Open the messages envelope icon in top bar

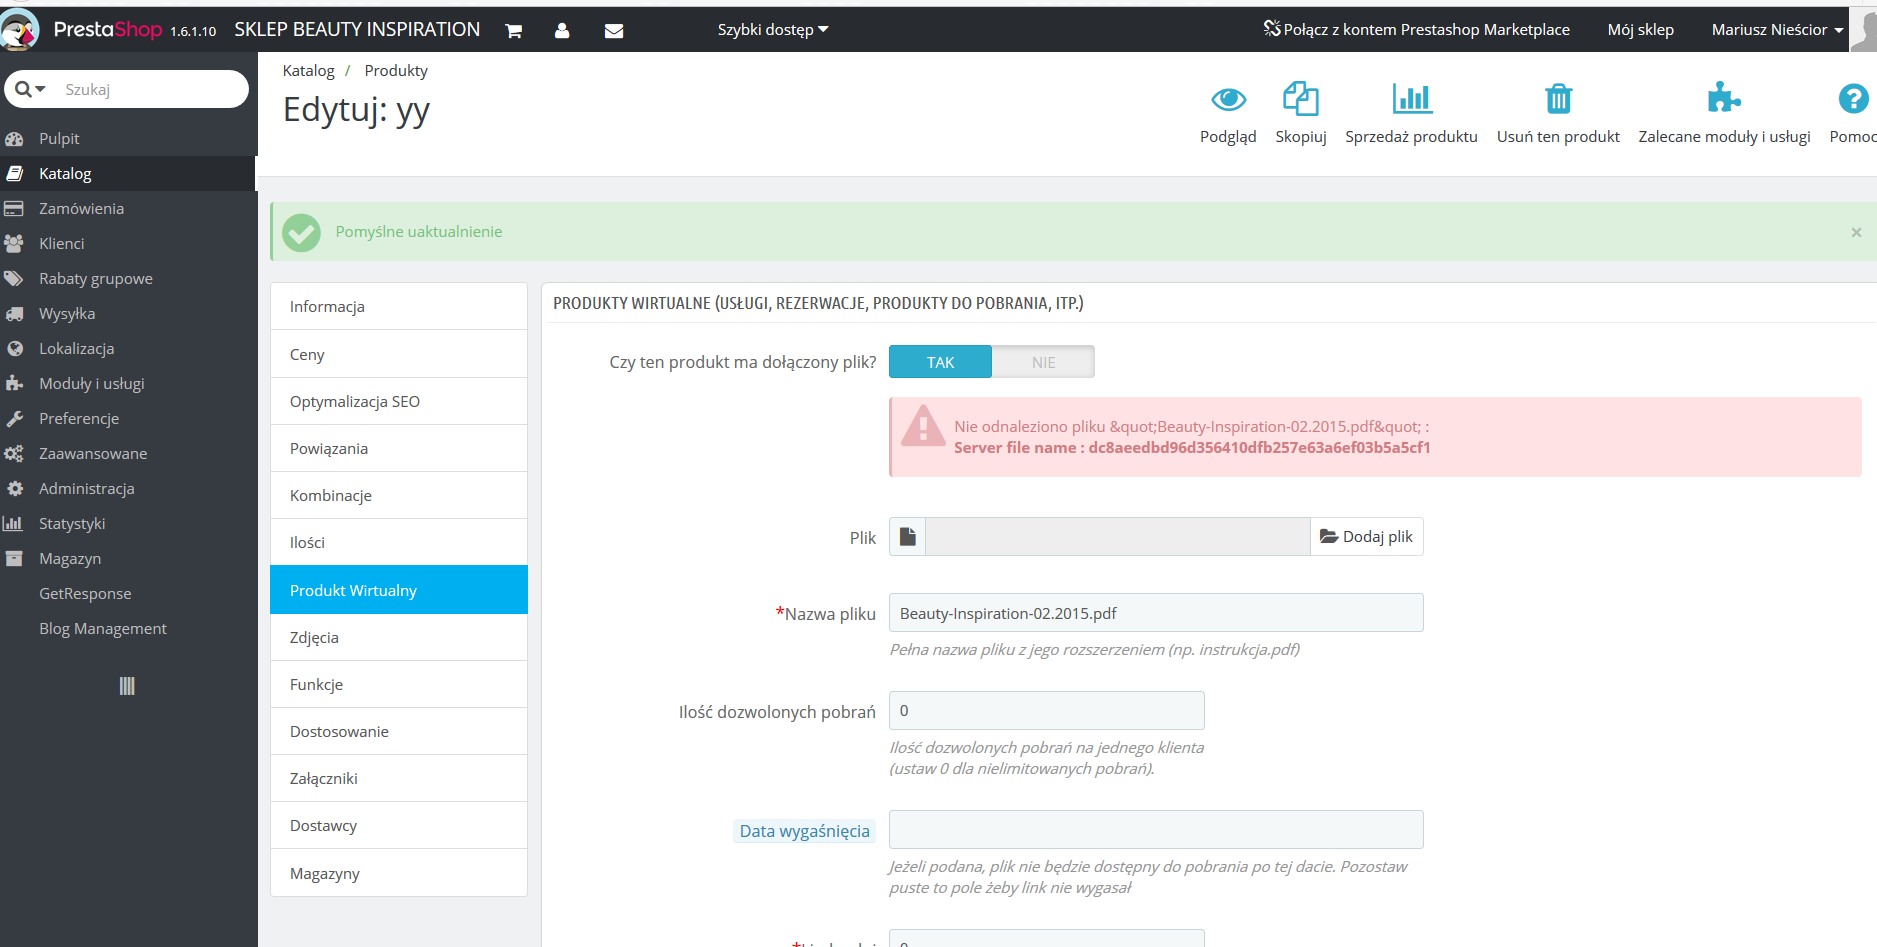tap(614, 31)
